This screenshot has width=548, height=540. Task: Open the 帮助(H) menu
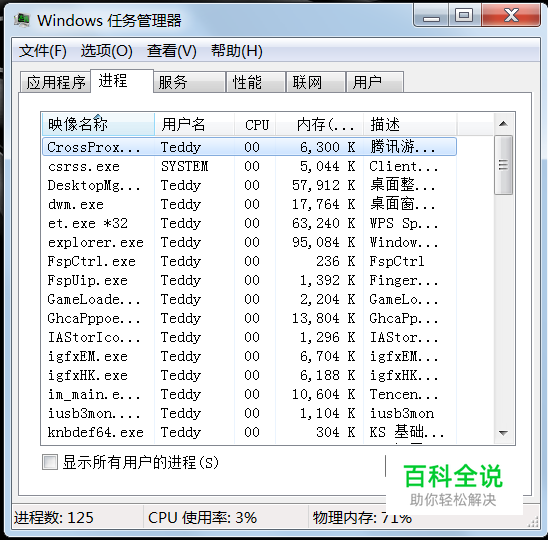pyautogui.click(x=237, y=51)
